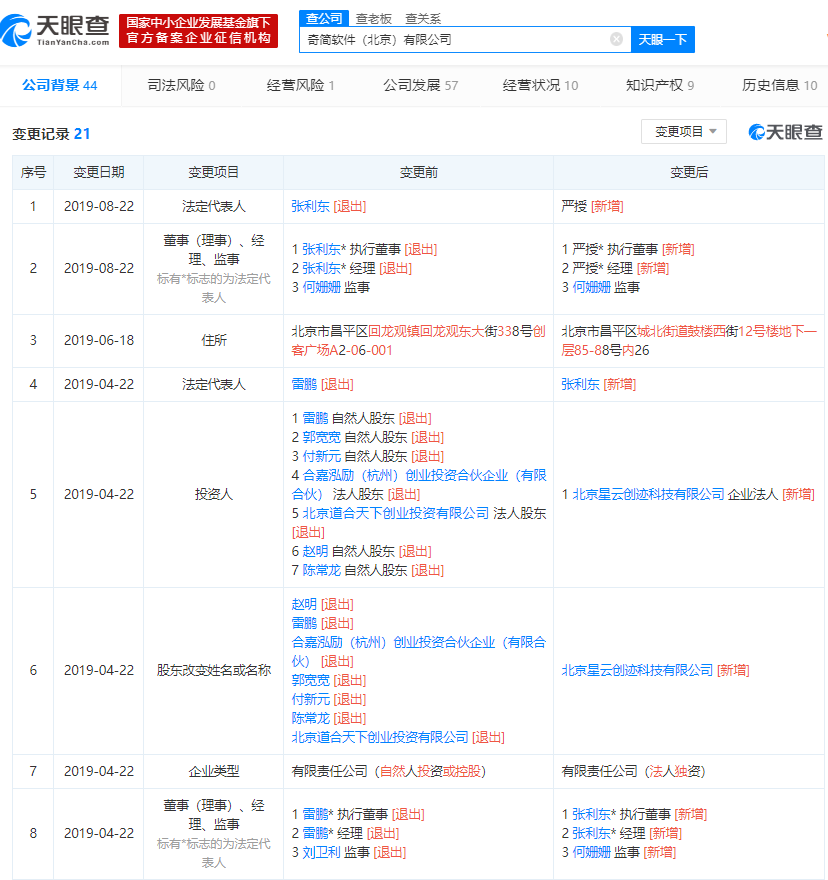The image size is (828, 880).
Task: Open the 司法风险 section tab
Action: pos(180,85)
